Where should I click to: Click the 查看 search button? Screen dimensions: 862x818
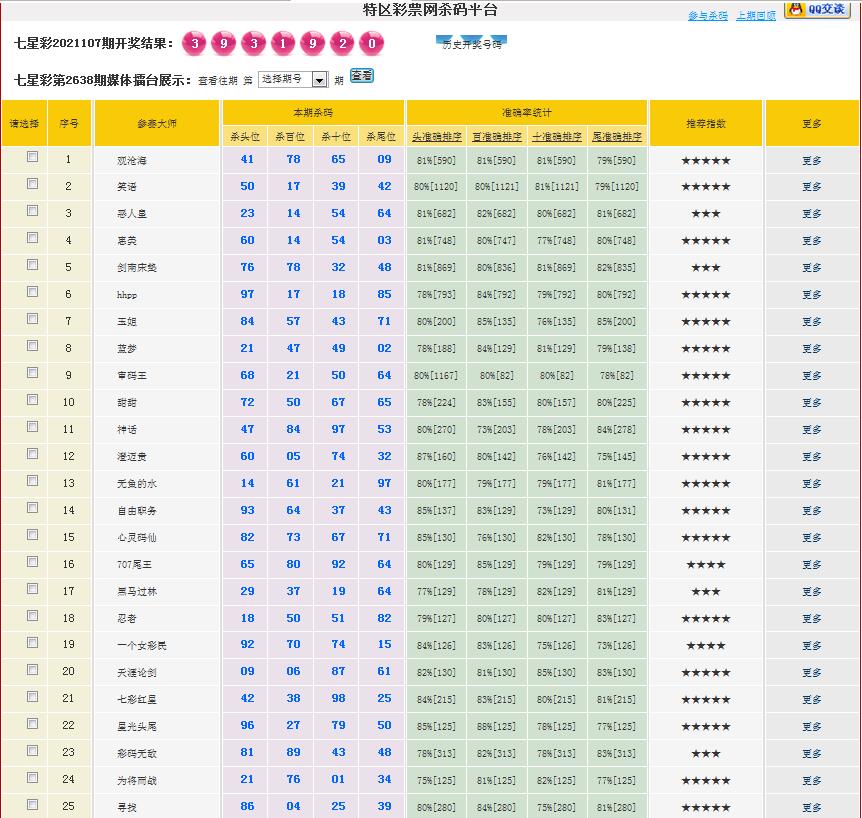361,76
